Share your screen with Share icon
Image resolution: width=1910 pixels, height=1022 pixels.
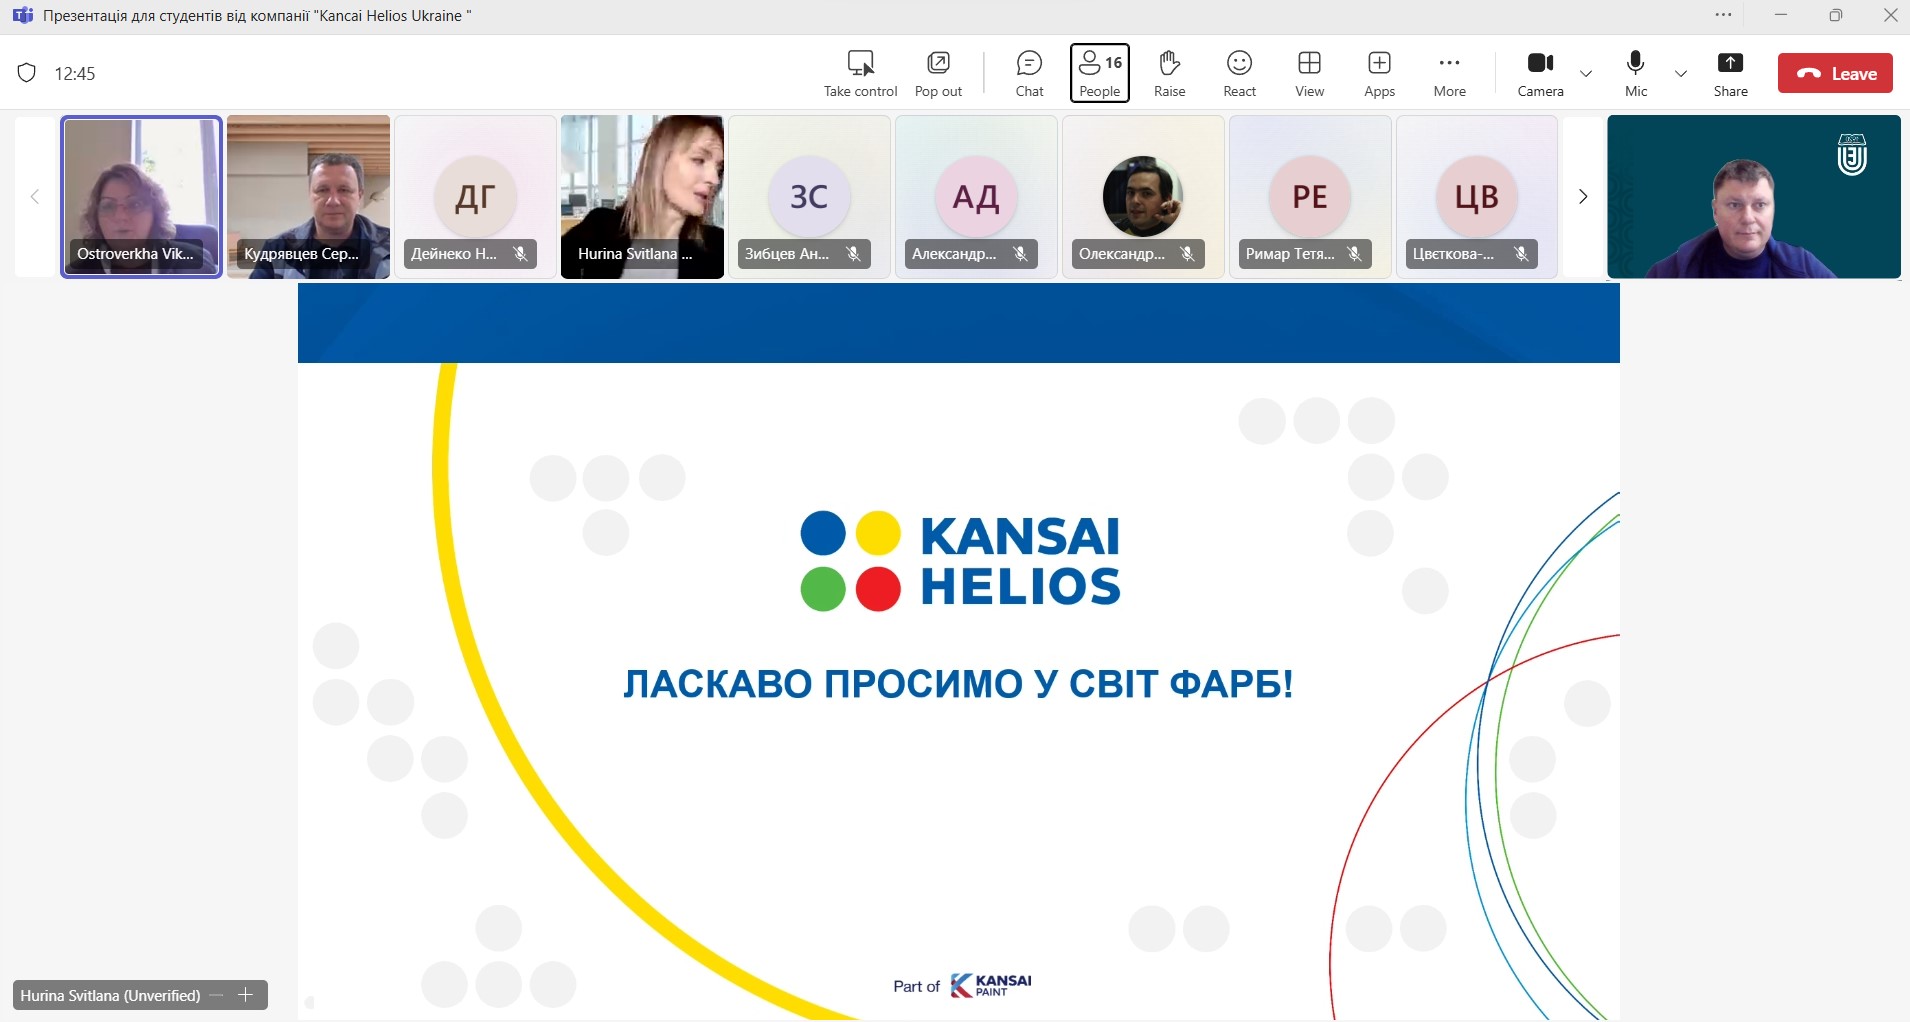click(x=1730, y=74)
